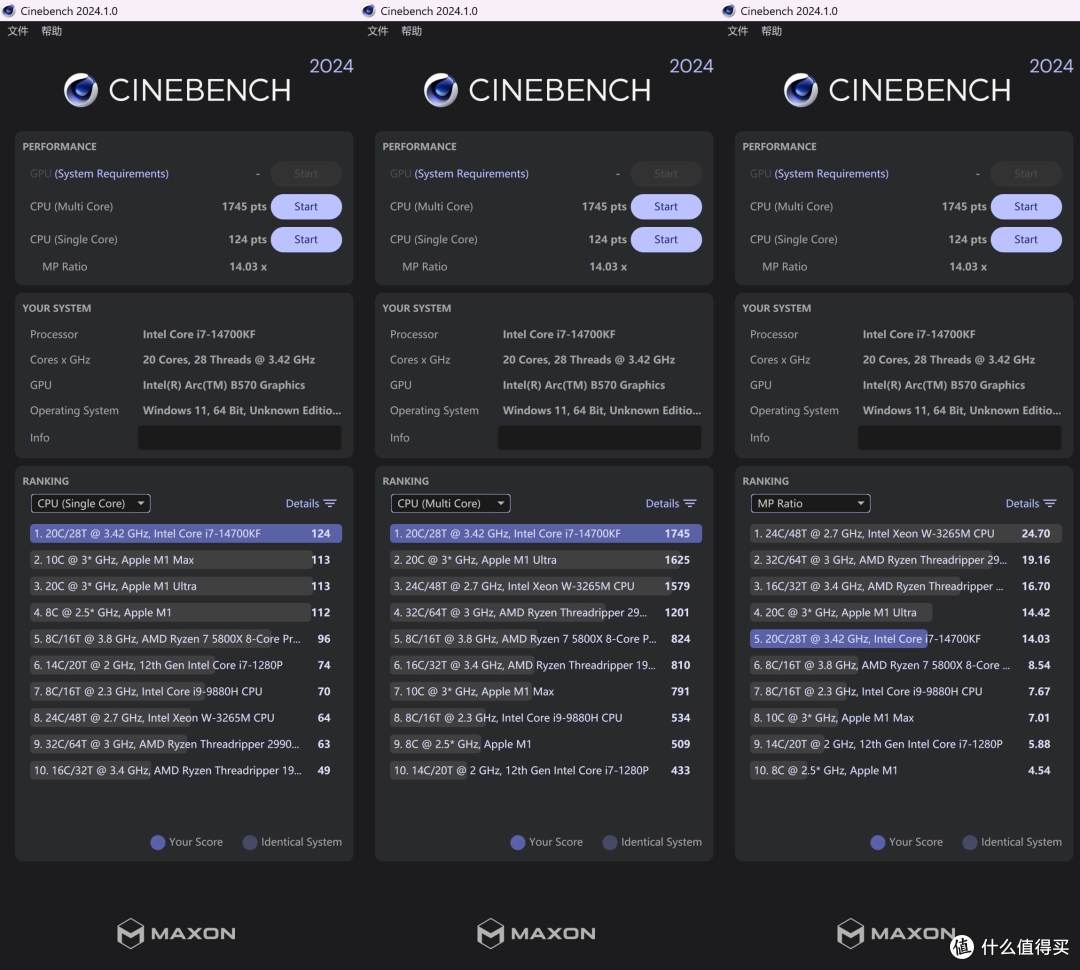
Task: Select i7-14700KF row scoring 1745
Action: (x=546, y=533)
